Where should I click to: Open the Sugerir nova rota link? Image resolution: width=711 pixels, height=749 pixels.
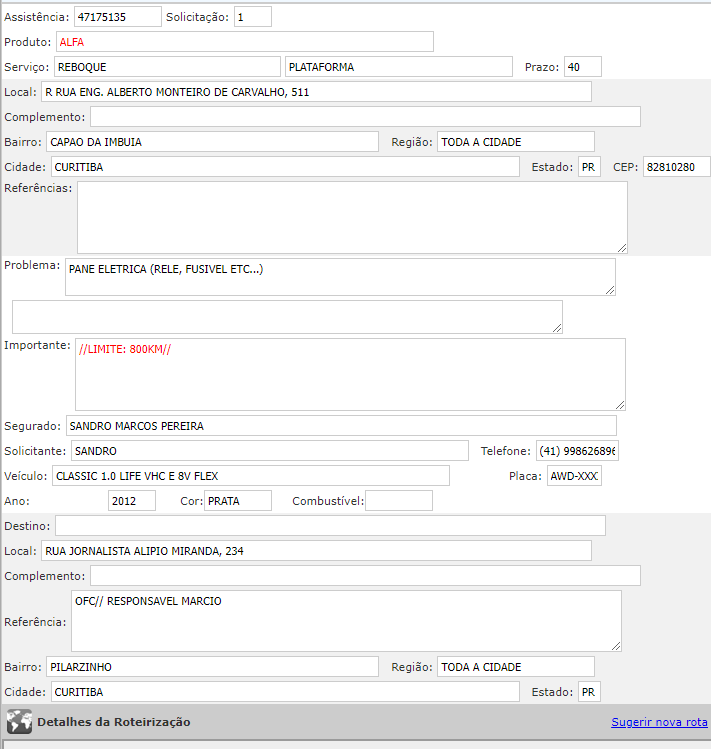point(658,722)
